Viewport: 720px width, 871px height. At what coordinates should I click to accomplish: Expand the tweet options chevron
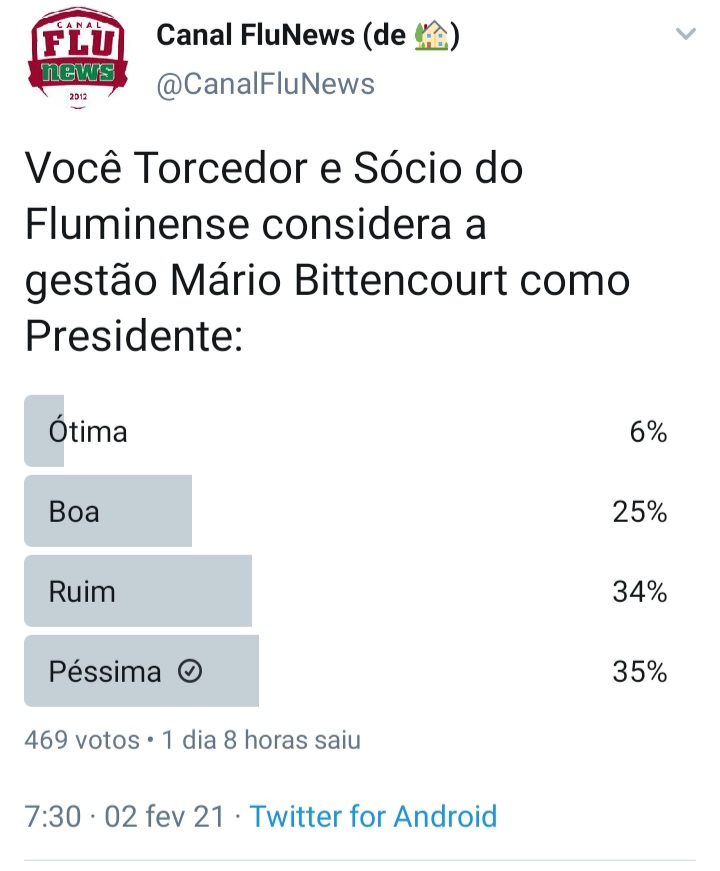686,34
